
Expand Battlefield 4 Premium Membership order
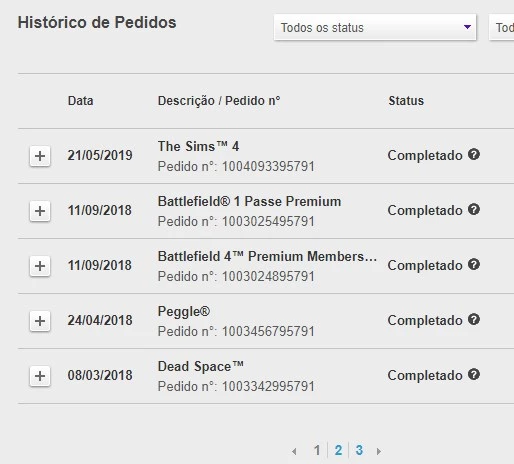pyautogui.click(x=40, y=266)
